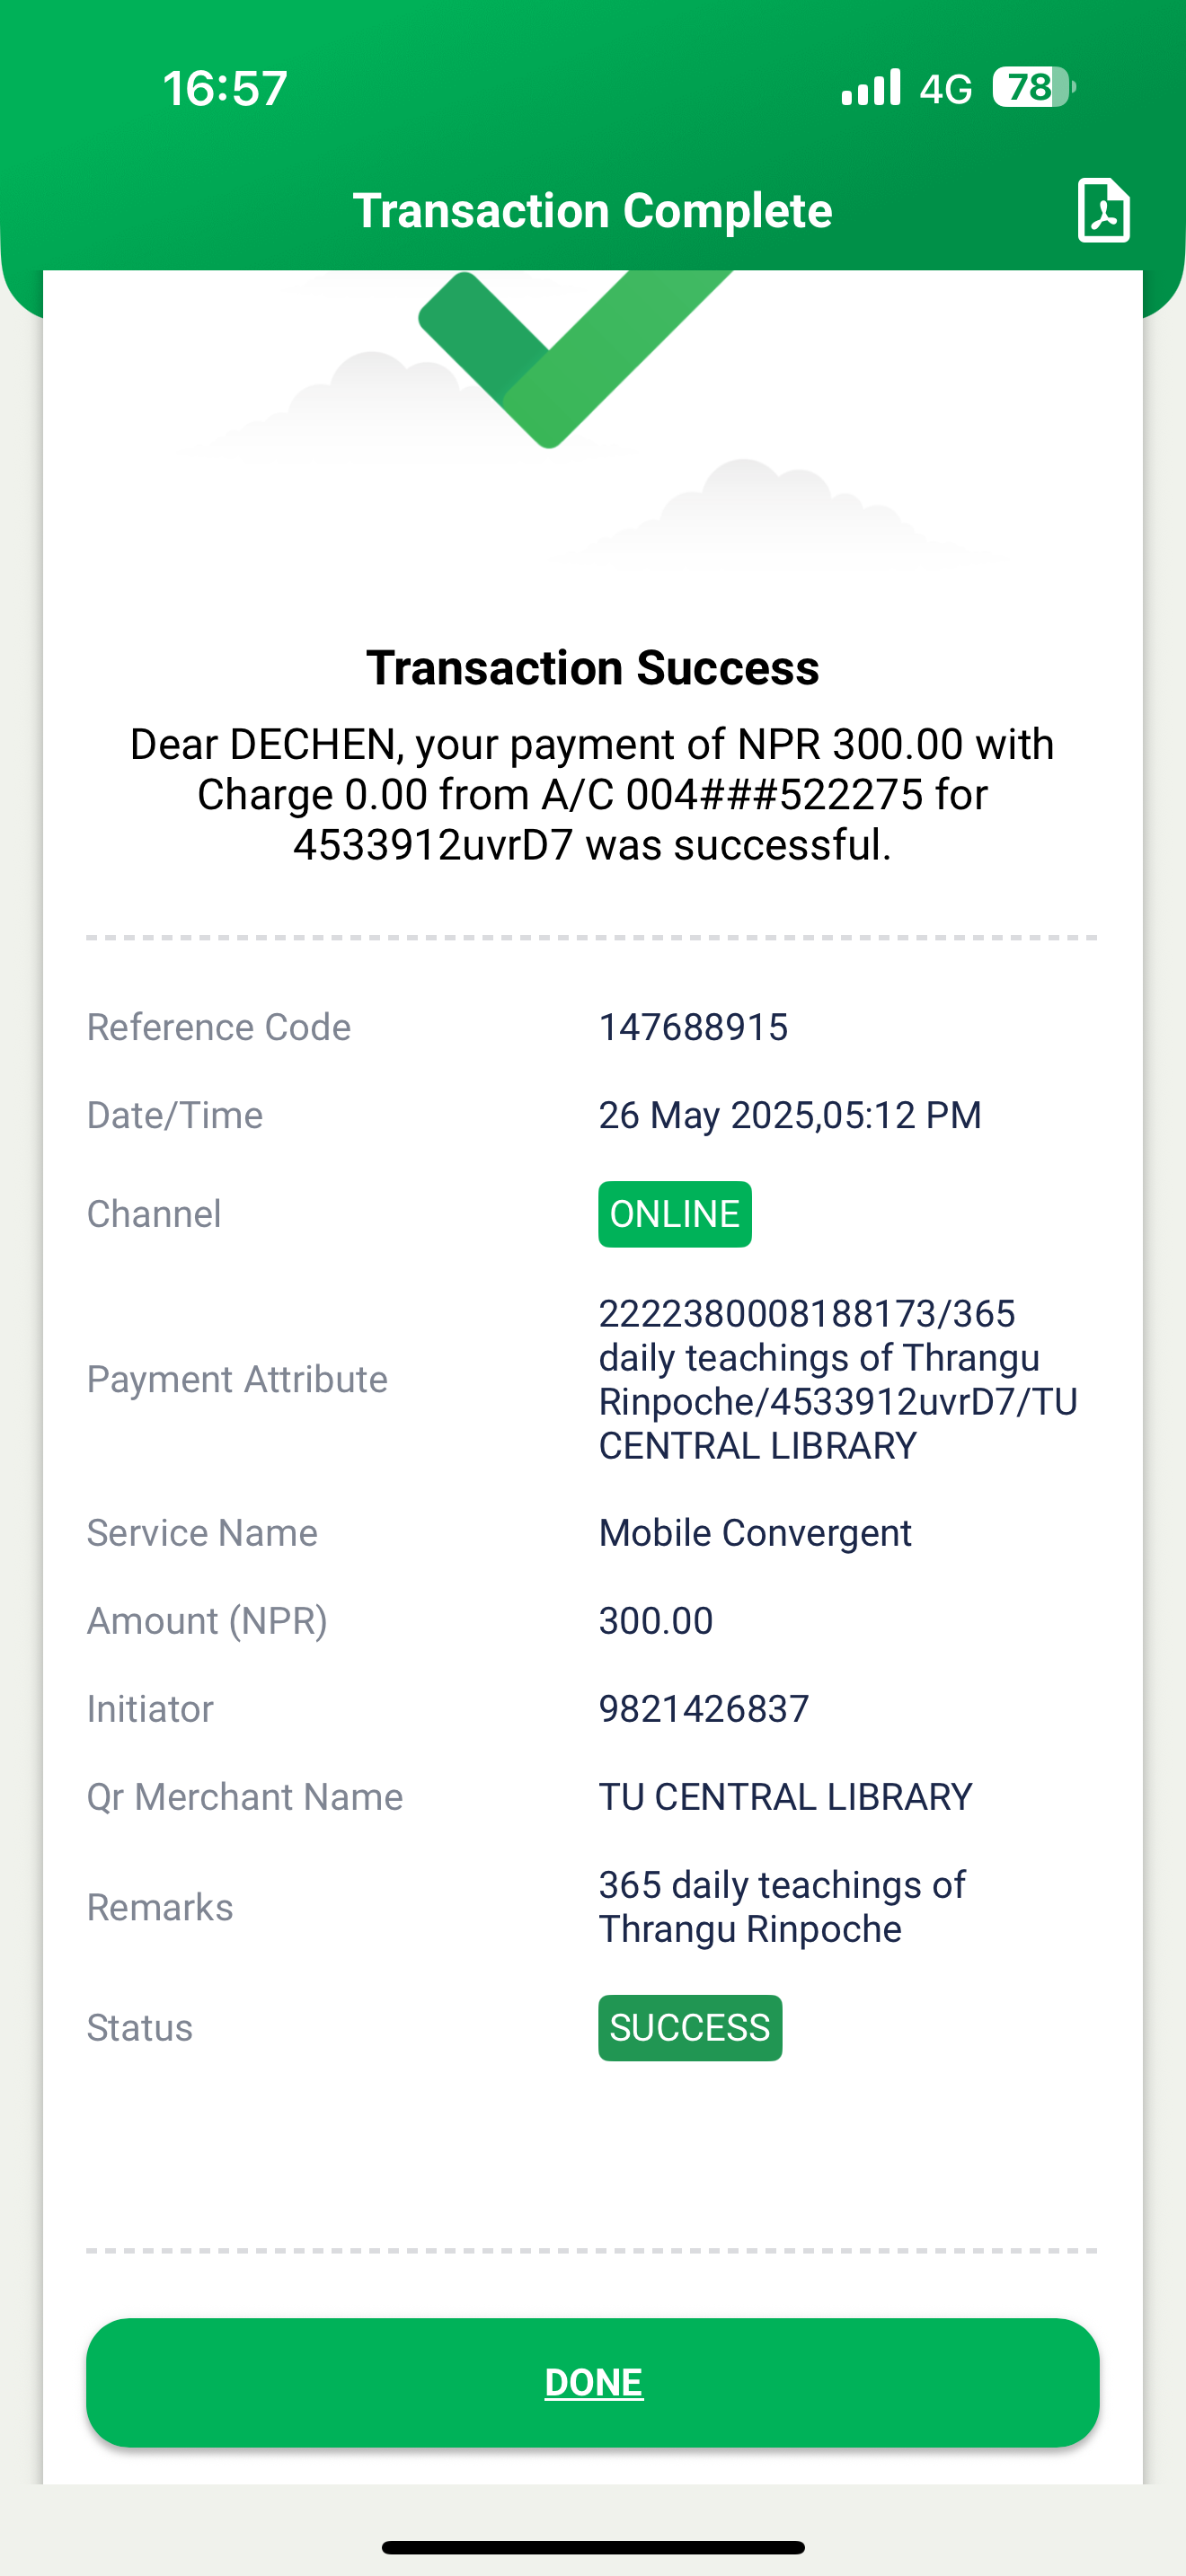Tap the Transaction Complete header title
Viewport: 1186px width, 2576px height.
pos(592,211)
